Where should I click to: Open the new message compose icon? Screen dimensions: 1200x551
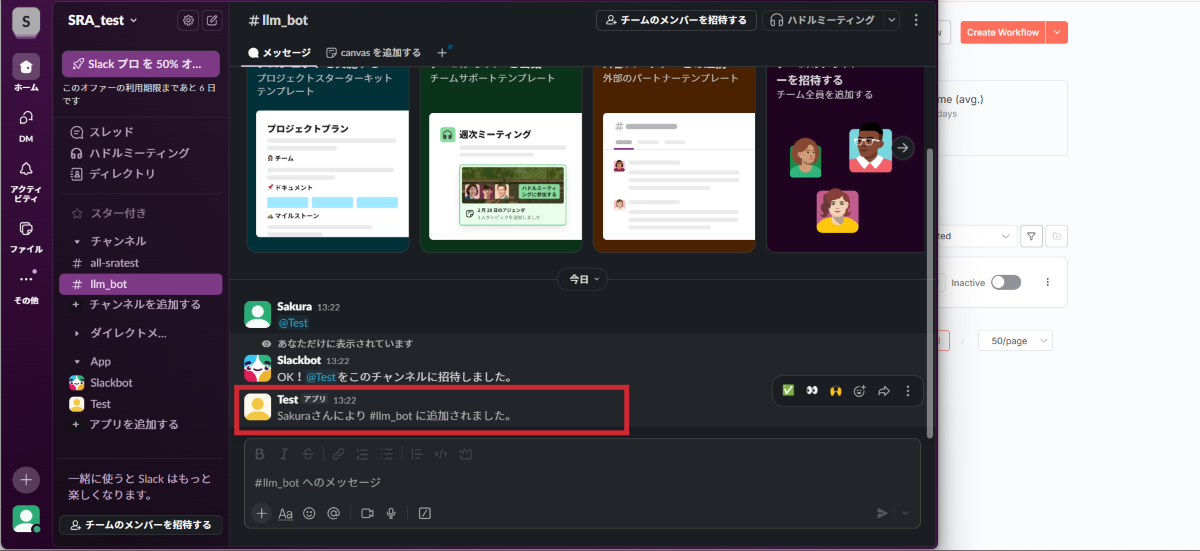click(212, 20)
